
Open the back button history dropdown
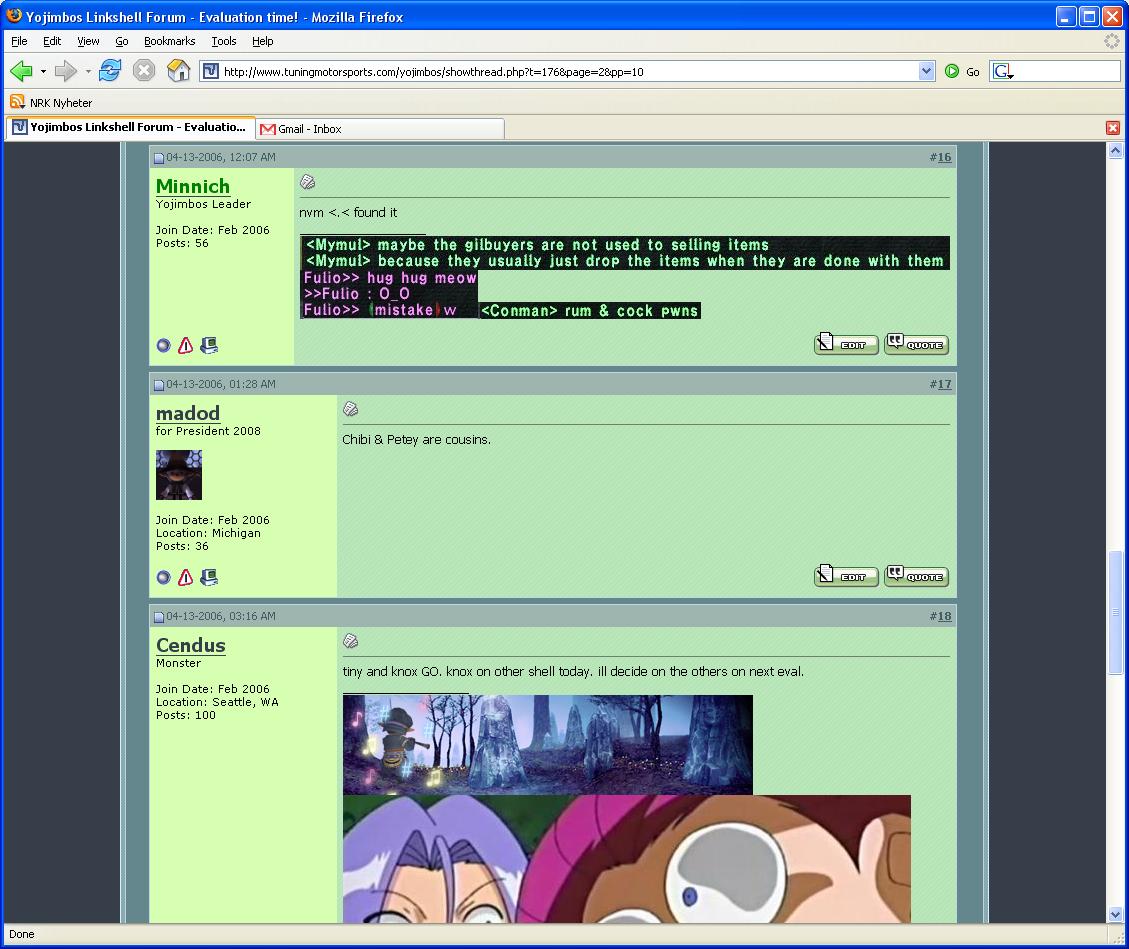point(43,72)
